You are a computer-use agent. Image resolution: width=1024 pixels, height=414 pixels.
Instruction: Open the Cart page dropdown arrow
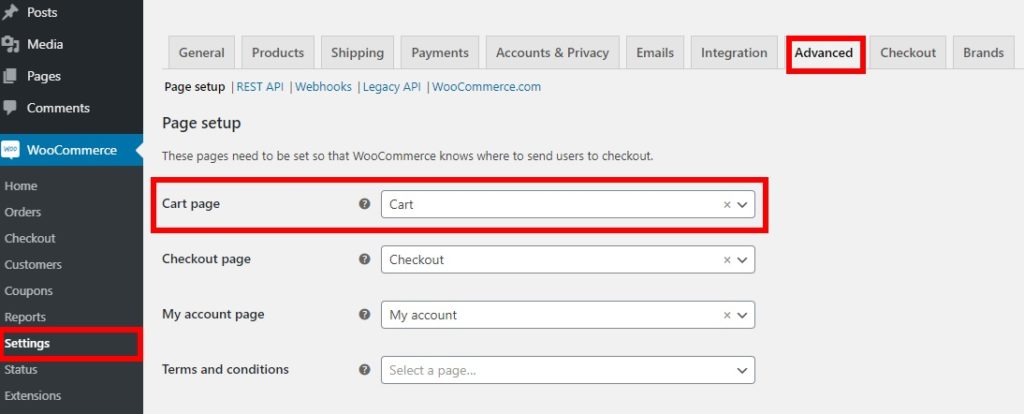(742, 204)
